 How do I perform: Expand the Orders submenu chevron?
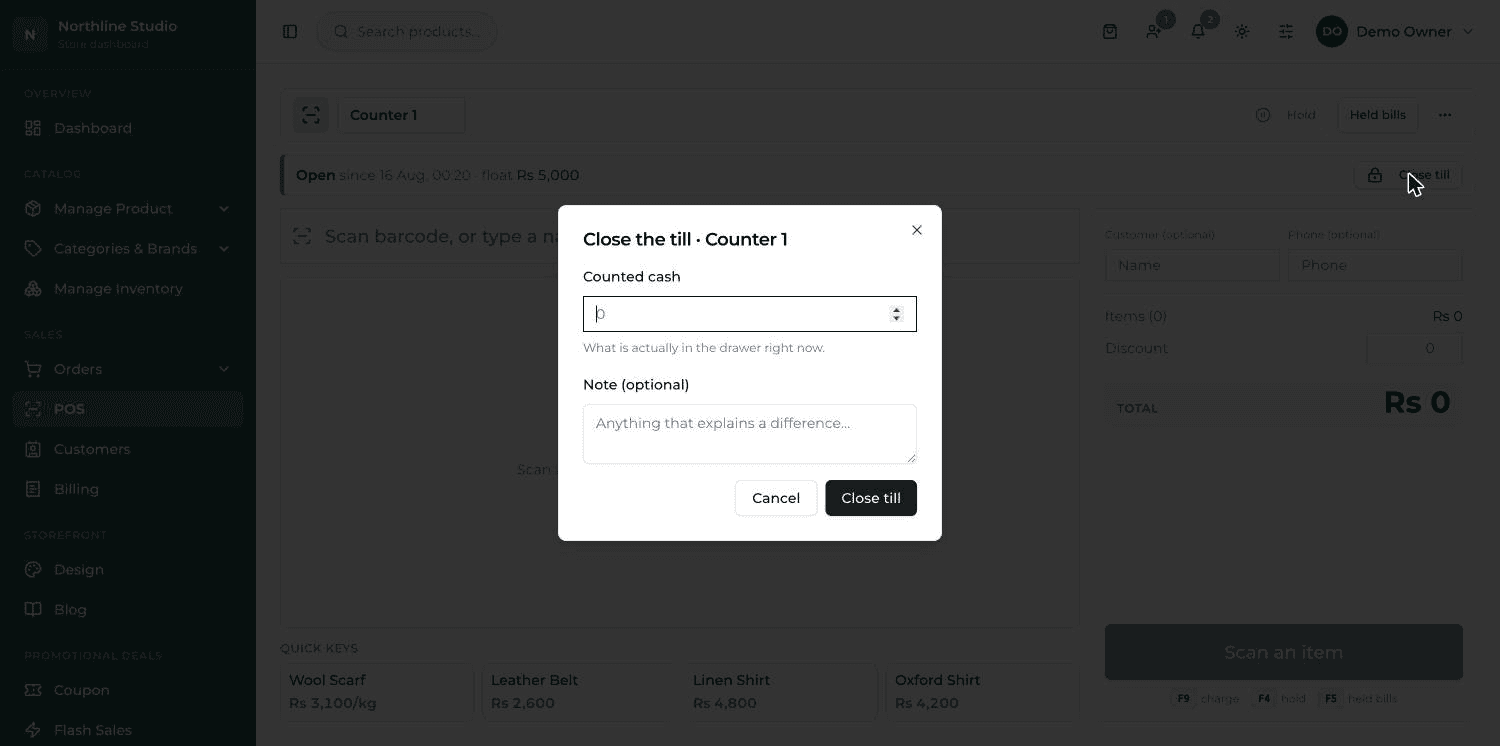coord(224,369)
